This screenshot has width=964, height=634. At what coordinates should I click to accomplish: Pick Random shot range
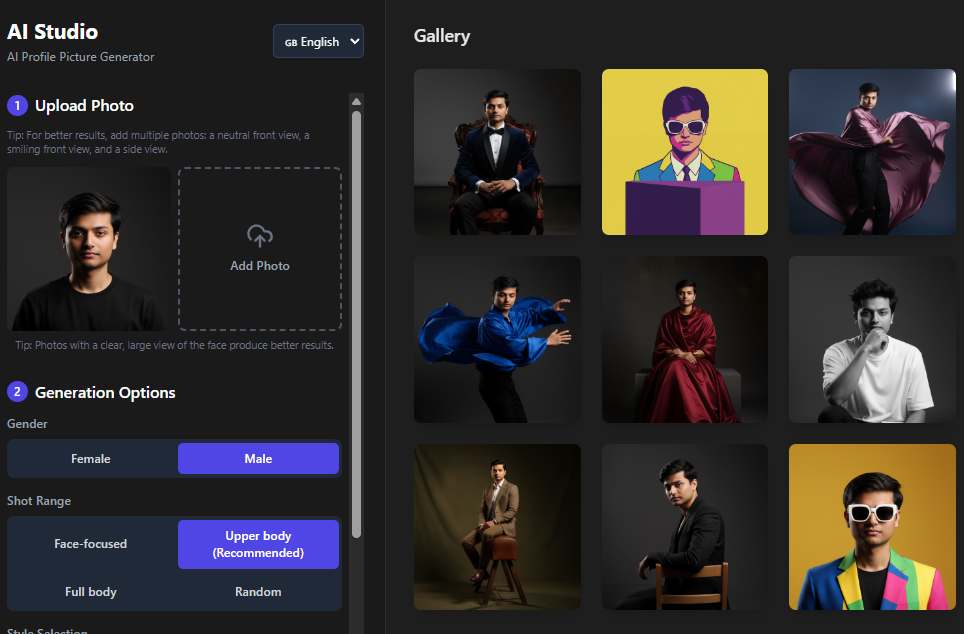[258, 592]
